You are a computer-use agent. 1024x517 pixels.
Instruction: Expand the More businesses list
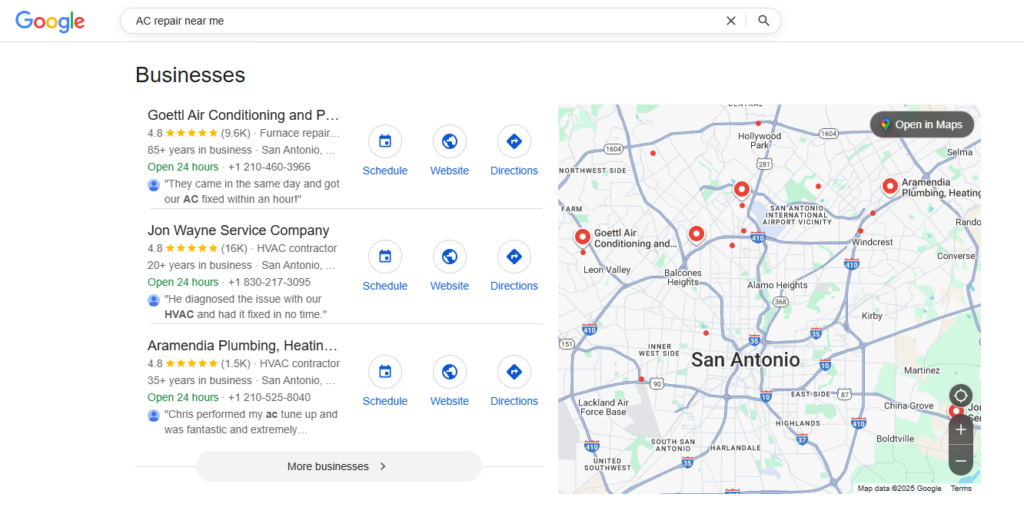(x=338, y=466)
